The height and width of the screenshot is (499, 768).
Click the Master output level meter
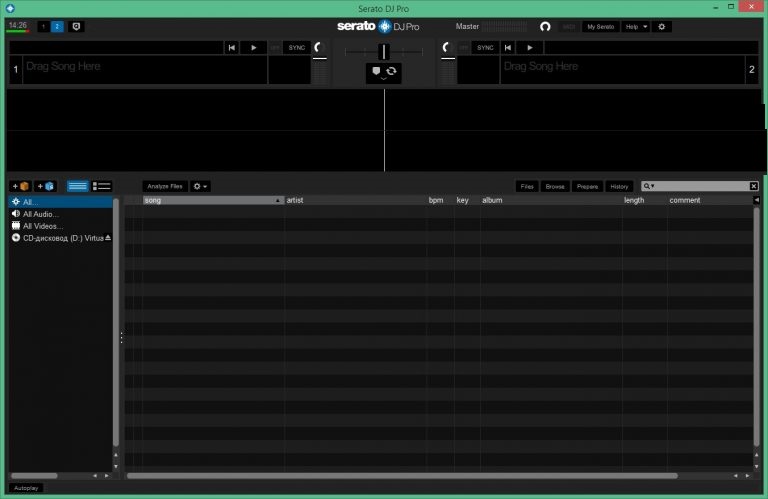tap(505, 26)
